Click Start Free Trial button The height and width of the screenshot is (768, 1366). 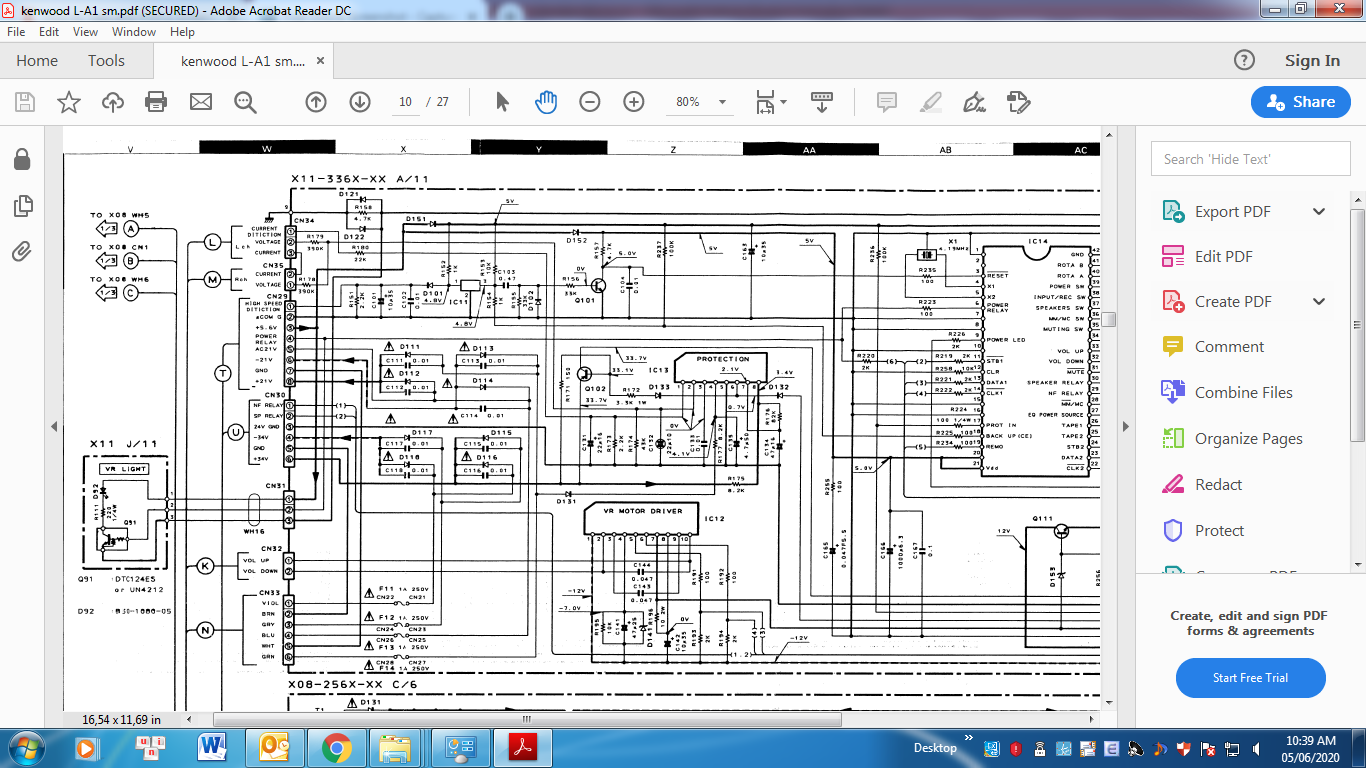(x=1250, y=678)
